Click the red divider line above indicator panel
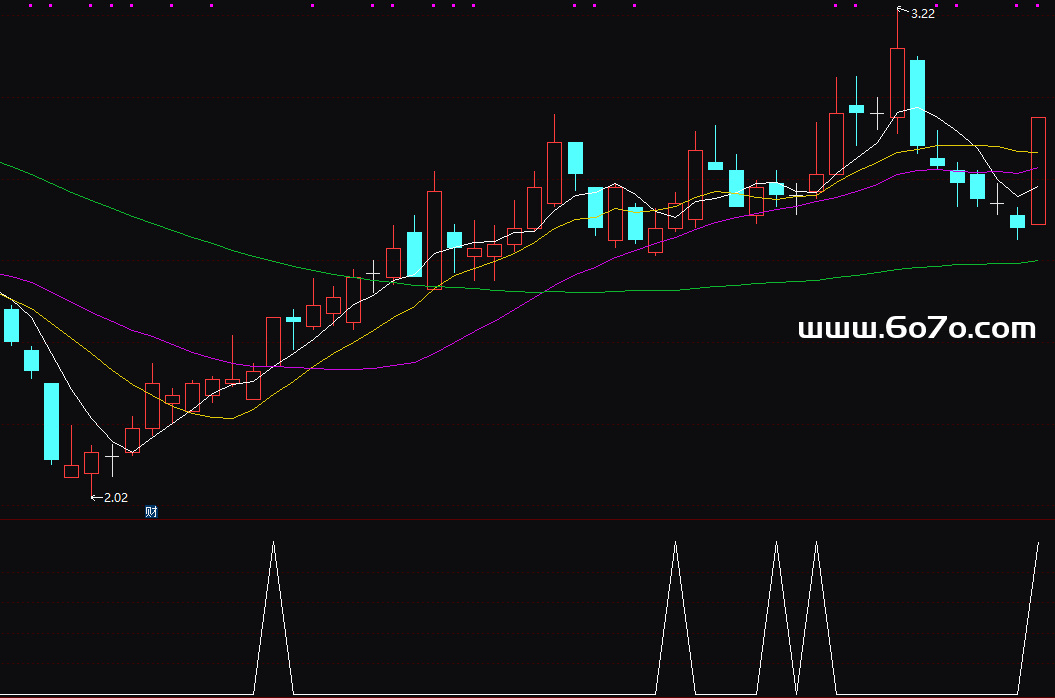The image size is (1055, 698). (x=527, y=519)
